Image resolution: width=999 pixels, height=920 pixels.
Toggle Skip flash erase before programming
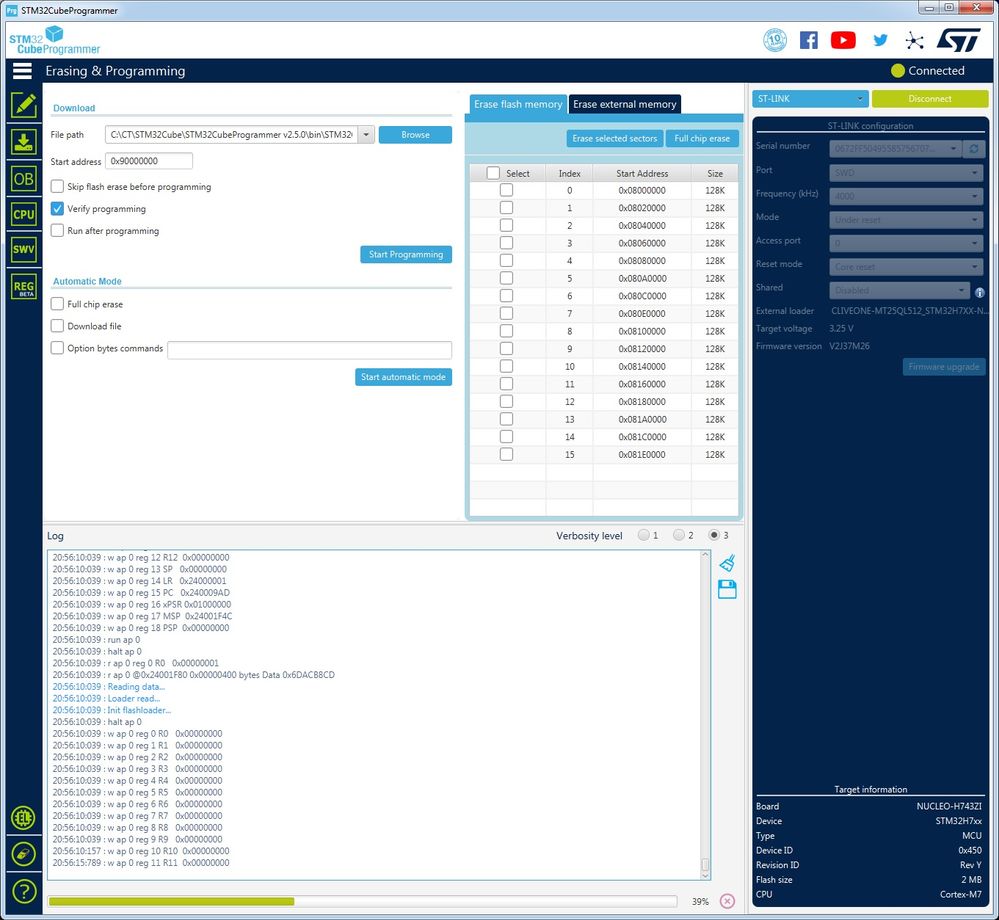[x=57, y=186]
